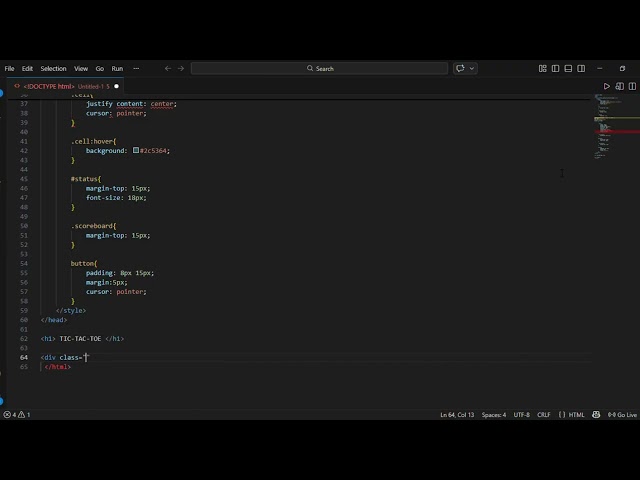The image size is (640, 480).
Task: Open the Copilot status icon
Action: (596, 415)
